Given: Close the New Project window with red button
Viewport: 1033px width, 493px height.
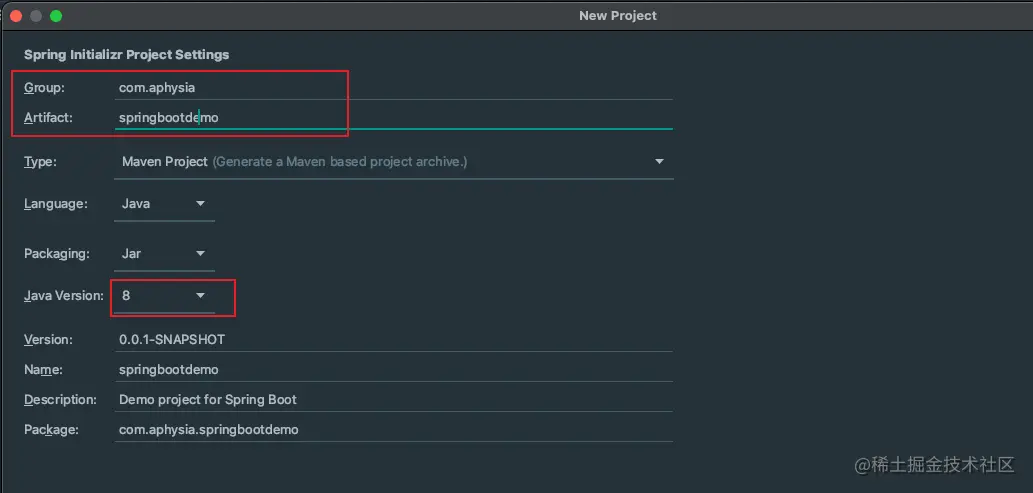Looking at the screenshot, I should click(16, 16).
